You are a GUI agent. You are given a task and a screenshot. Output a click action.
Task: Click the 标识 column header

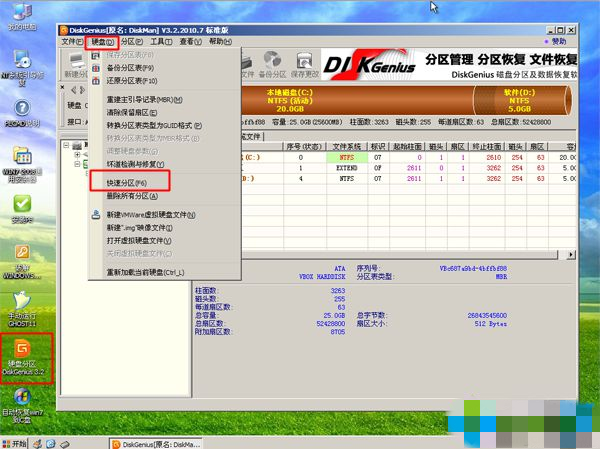tap(378, 147)
